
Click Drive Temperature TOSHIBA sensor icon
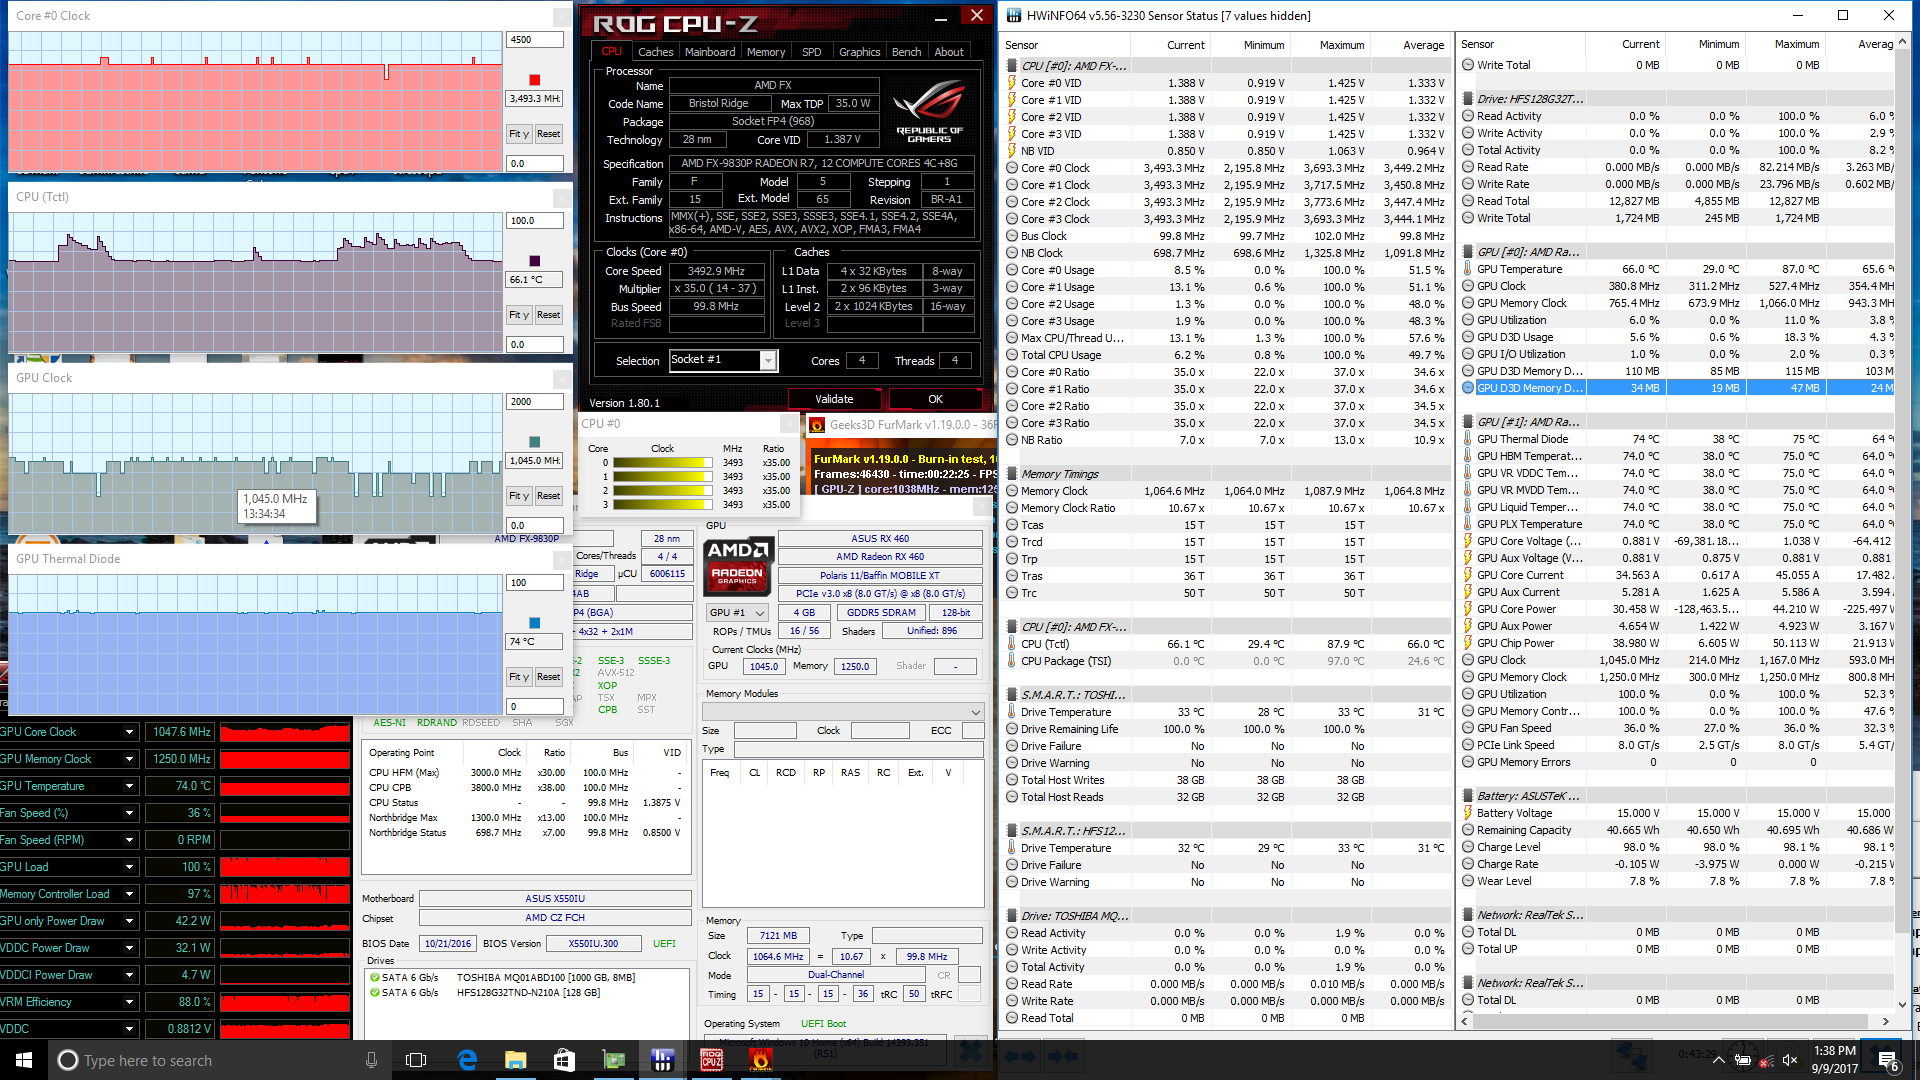(x=1012, y=712)
